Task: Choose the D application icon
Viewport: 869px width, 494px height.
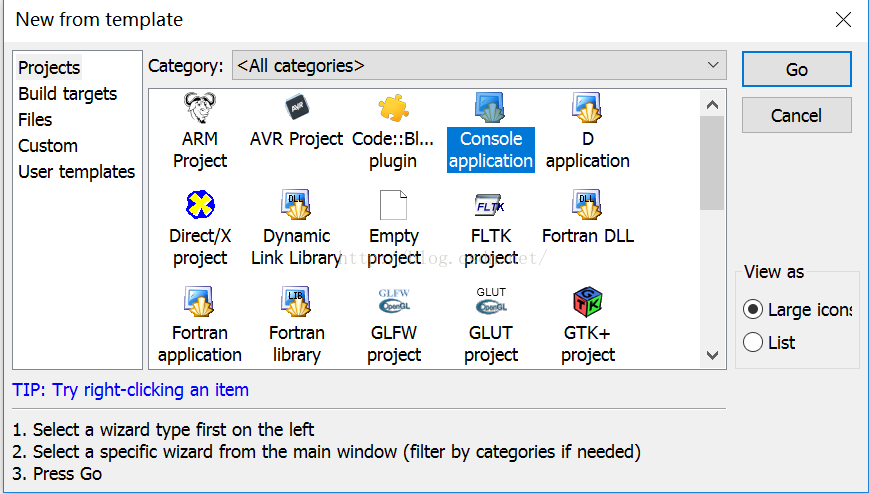Action: tap(587, 108)
